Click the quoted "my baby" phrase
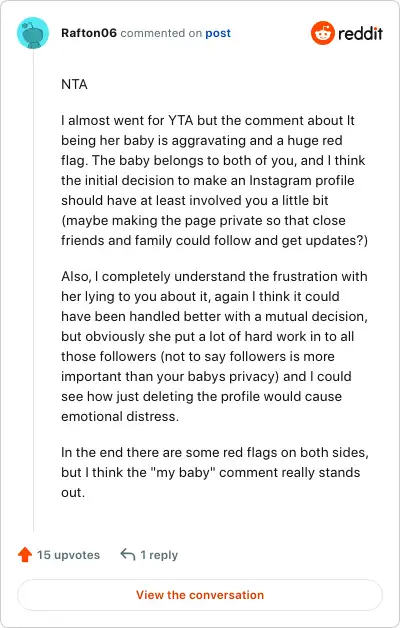Screen dimensions: 400x628 [x=183, y=473]
